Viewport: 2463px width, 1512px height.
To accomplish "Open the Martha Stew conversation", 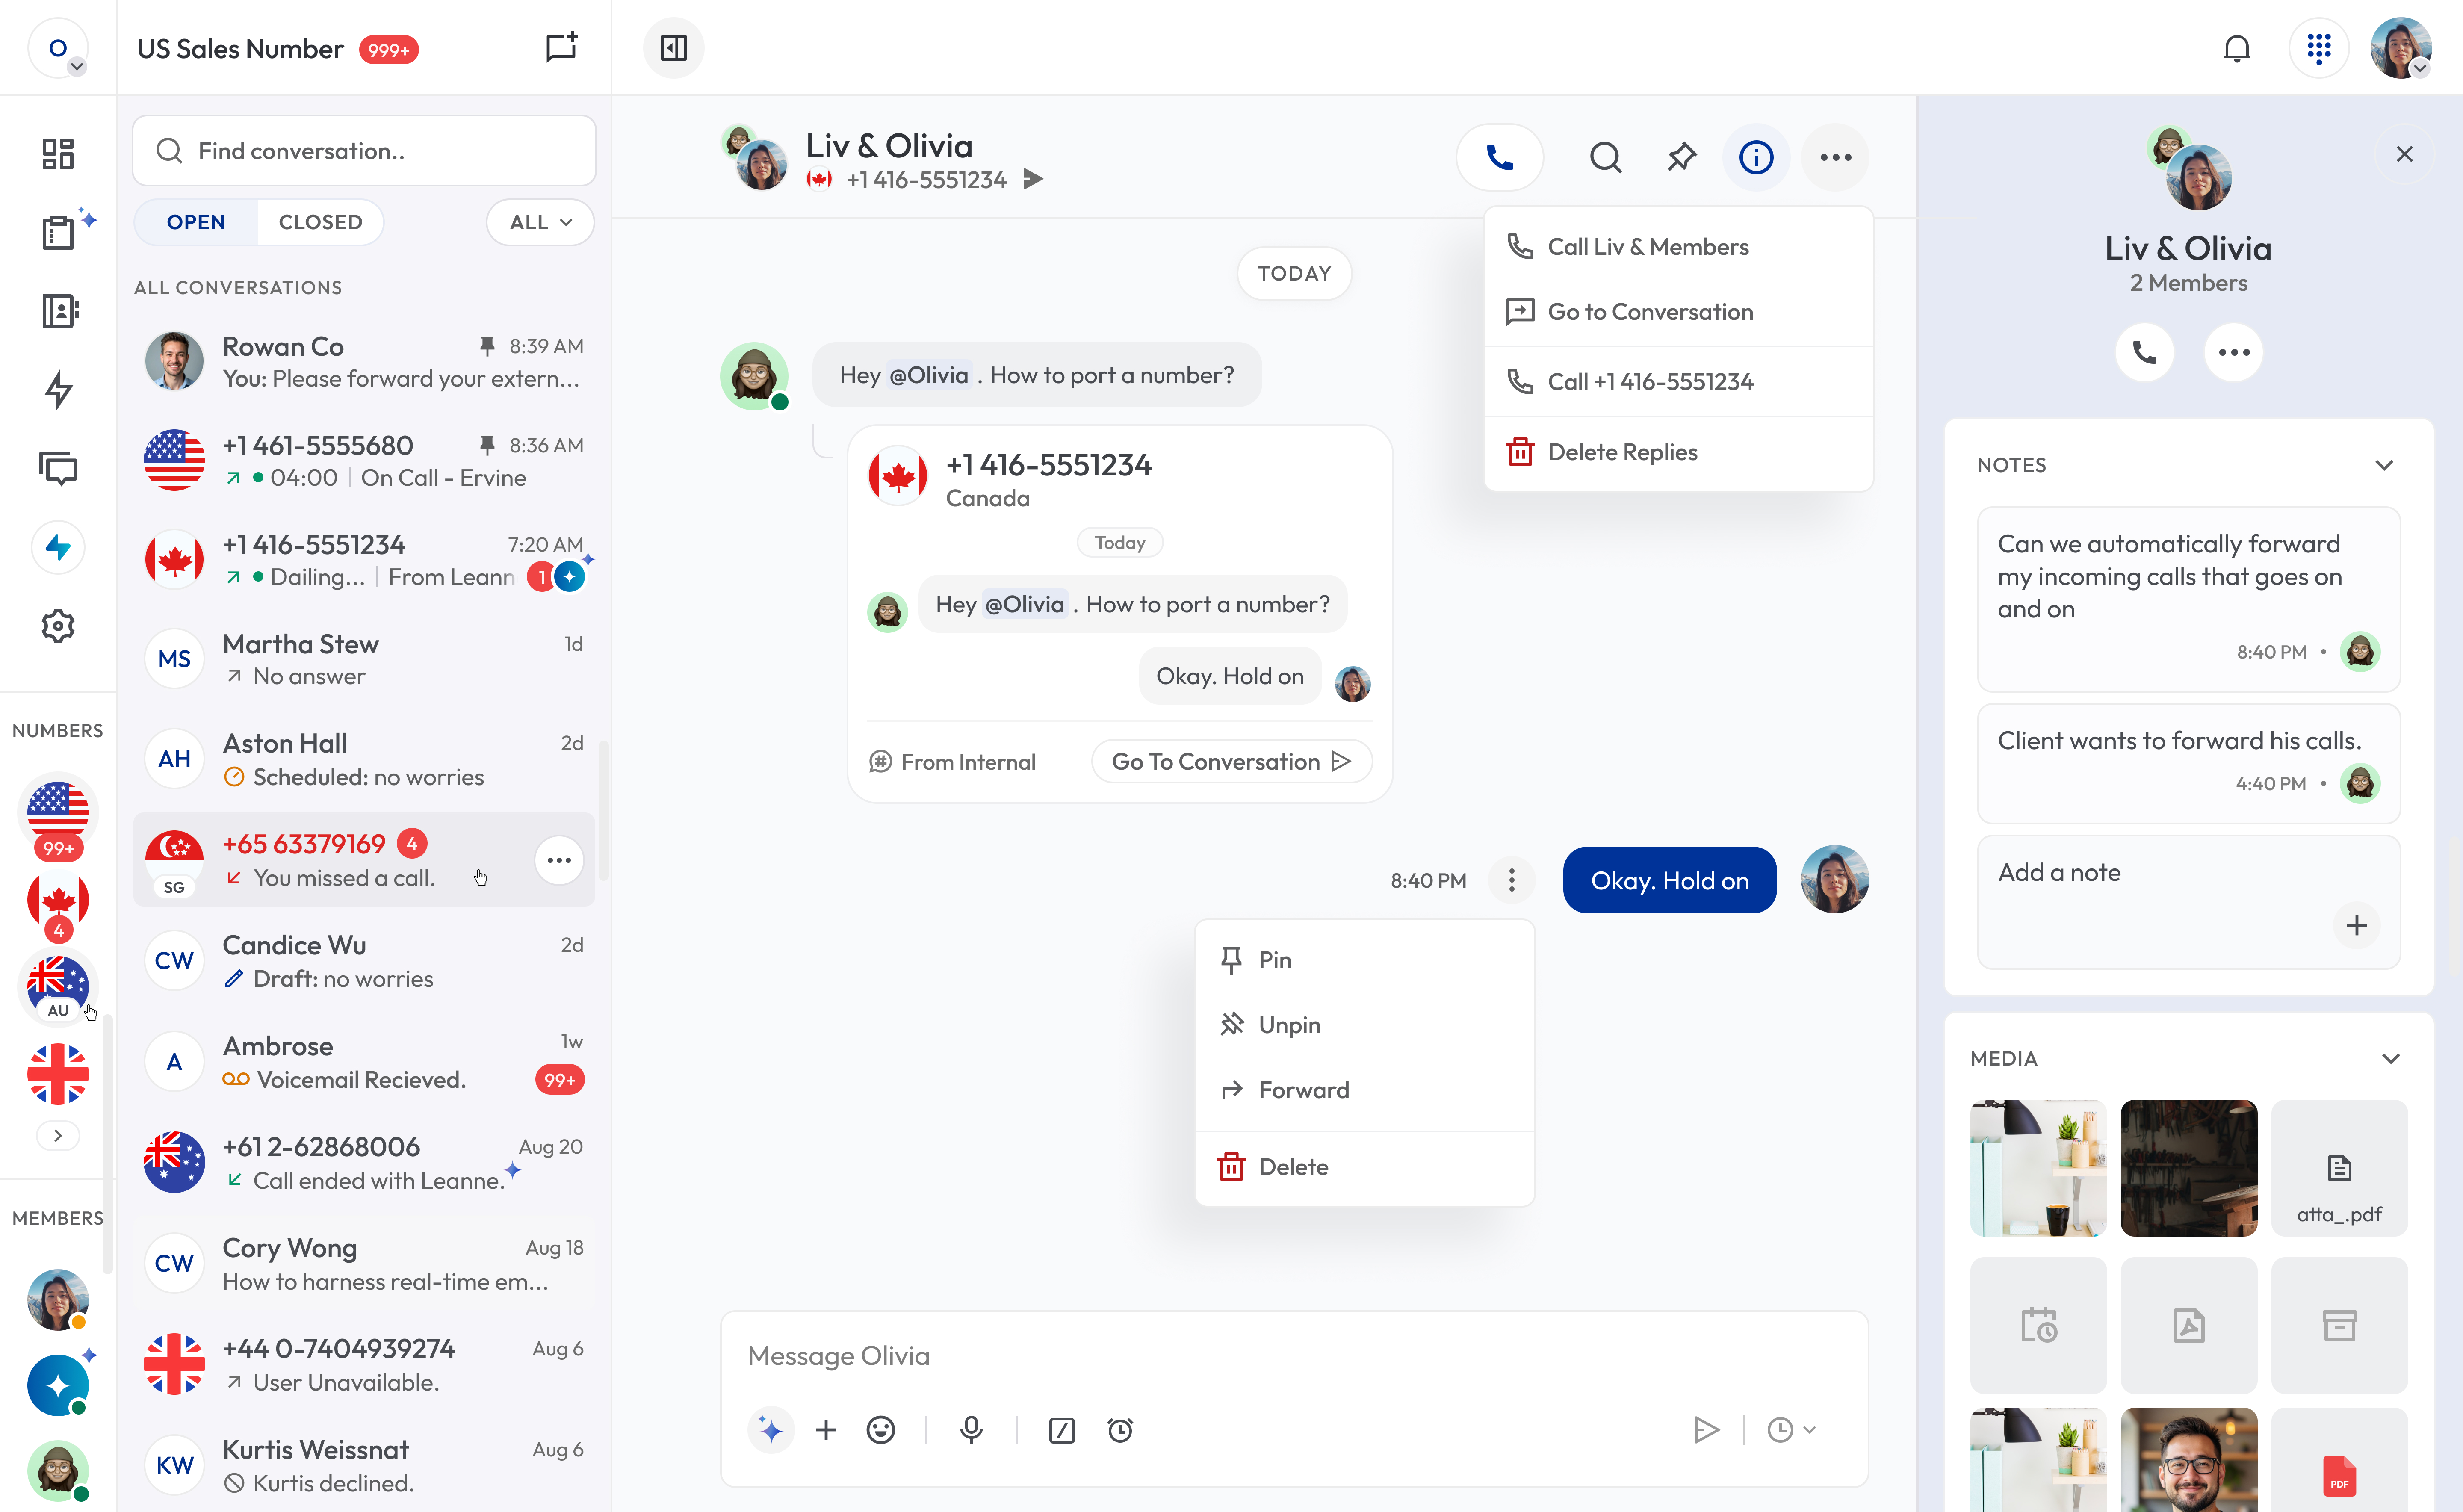I will pos(364,659).
